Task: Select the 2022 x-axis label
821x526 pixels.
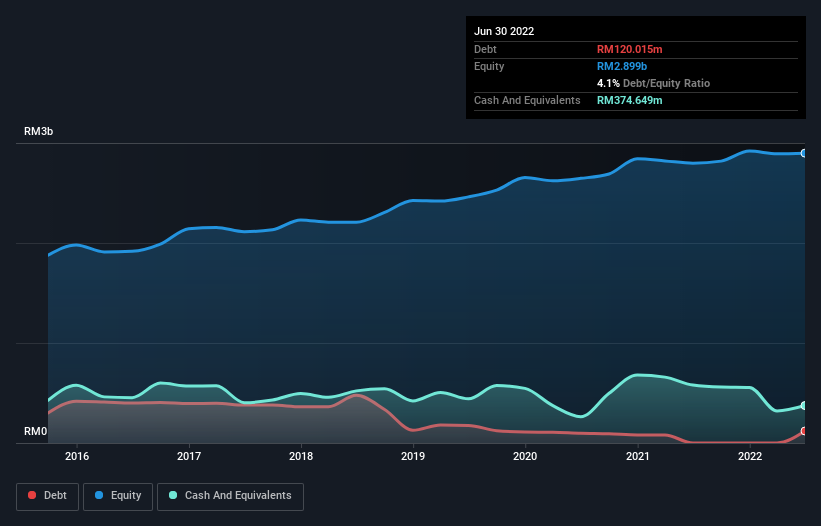Action: click(750, 457)
